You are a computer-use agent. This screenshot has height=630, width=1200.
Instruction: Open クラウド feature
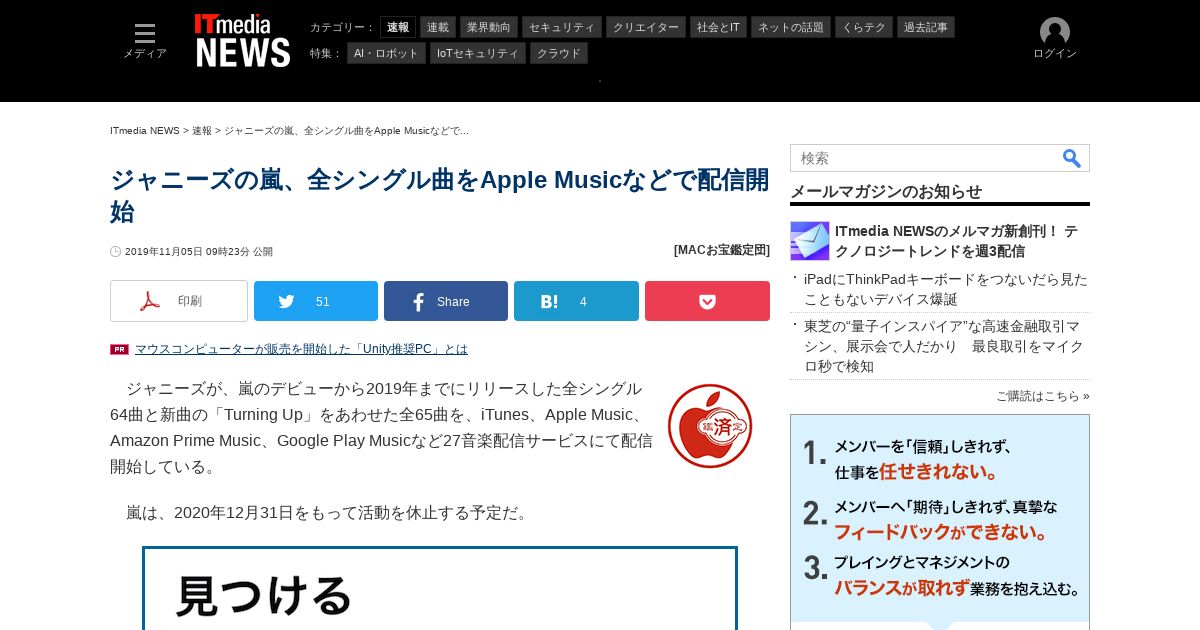coord(559,53)
